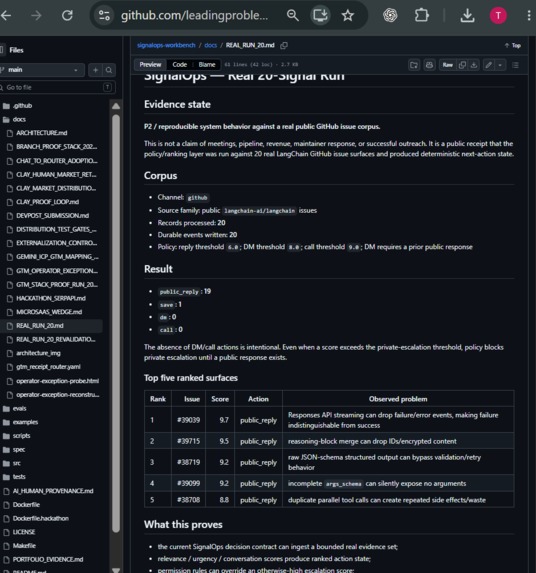Open HACKATHON_SERPAPI.md file

pos(51,298)
